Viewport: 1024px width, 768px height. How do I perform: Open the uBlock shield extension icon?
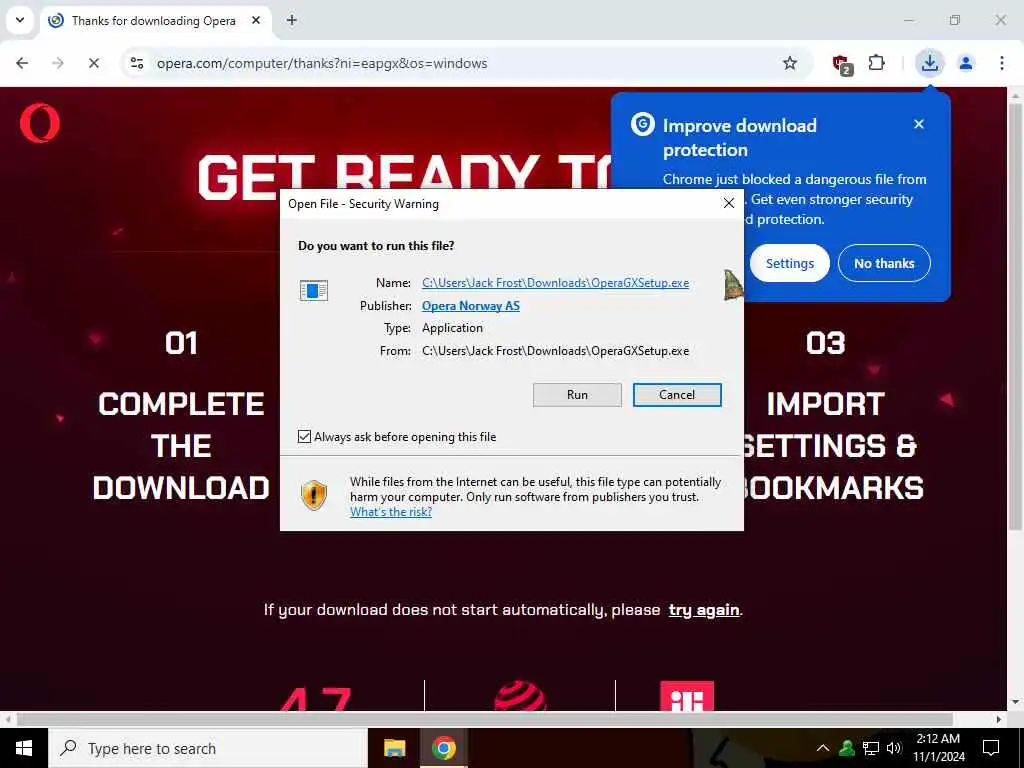[x=842, y=64]
